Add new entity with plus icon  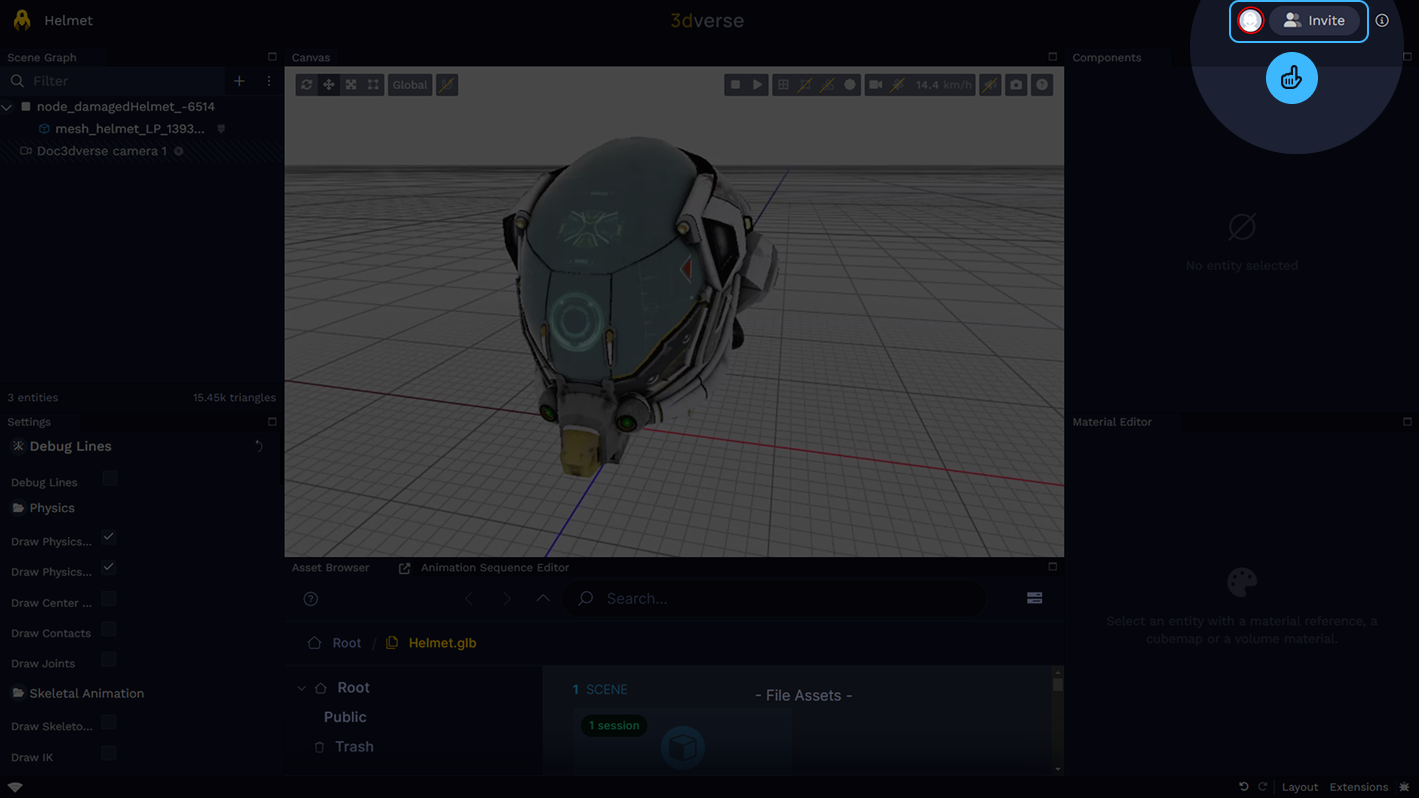pos(239,81)
